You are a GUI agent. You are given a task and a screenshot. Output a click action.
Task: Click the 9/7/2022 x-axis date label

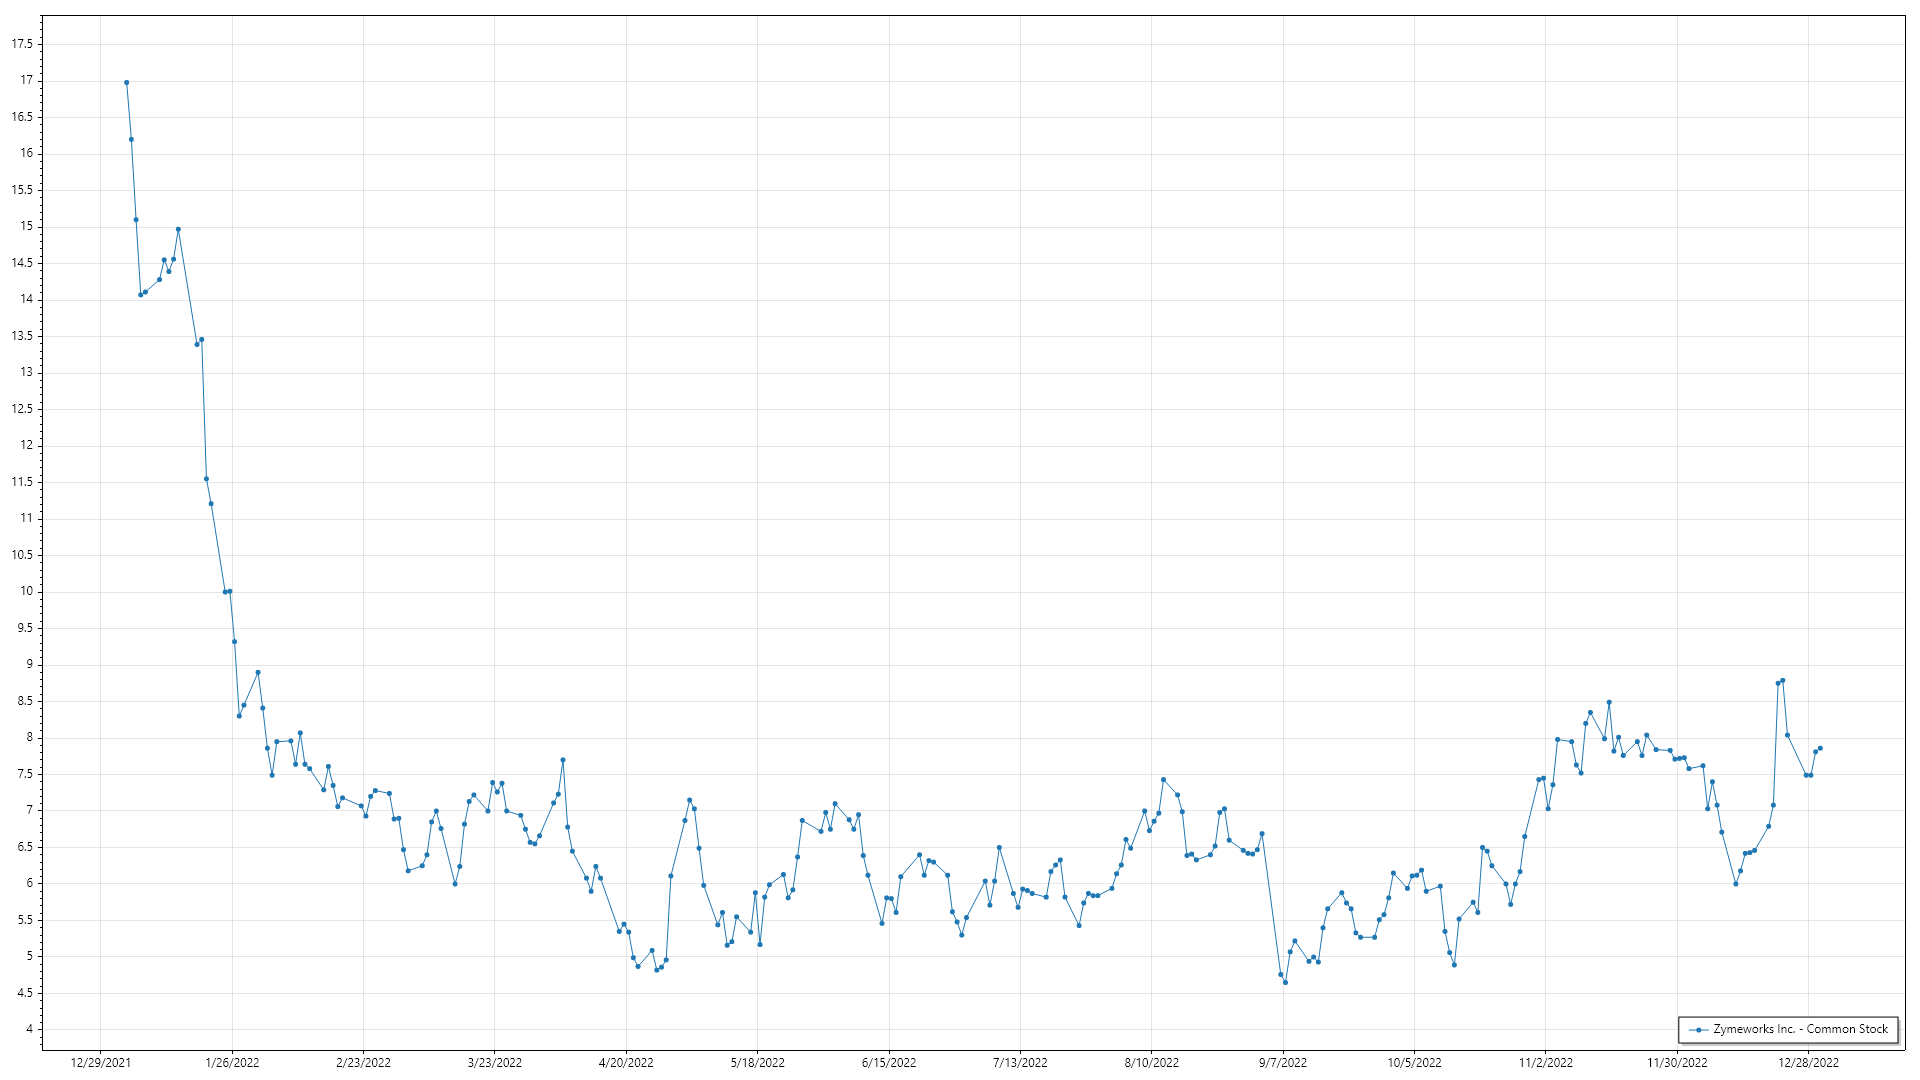click(1283, 1062)
